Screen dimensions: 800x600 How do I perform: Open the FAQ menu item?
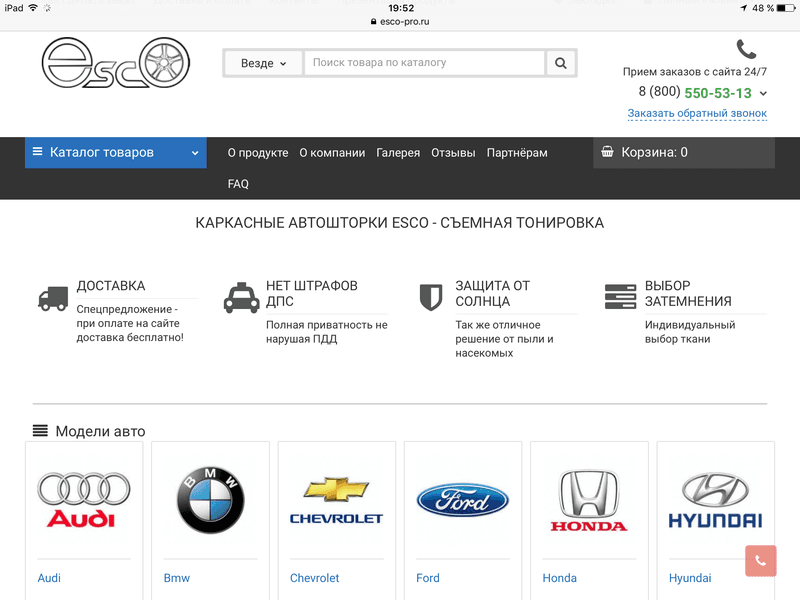238,184
